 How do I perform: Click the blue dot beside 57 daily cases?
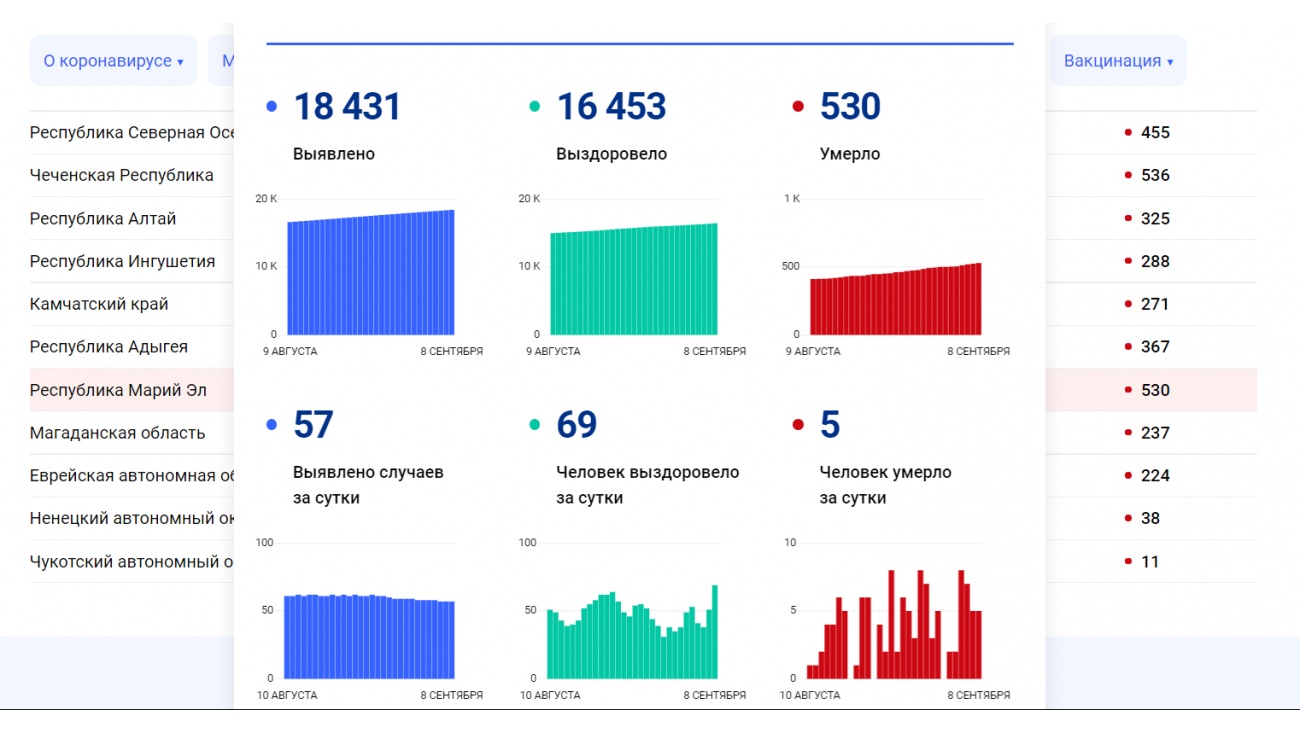[272, 425]
